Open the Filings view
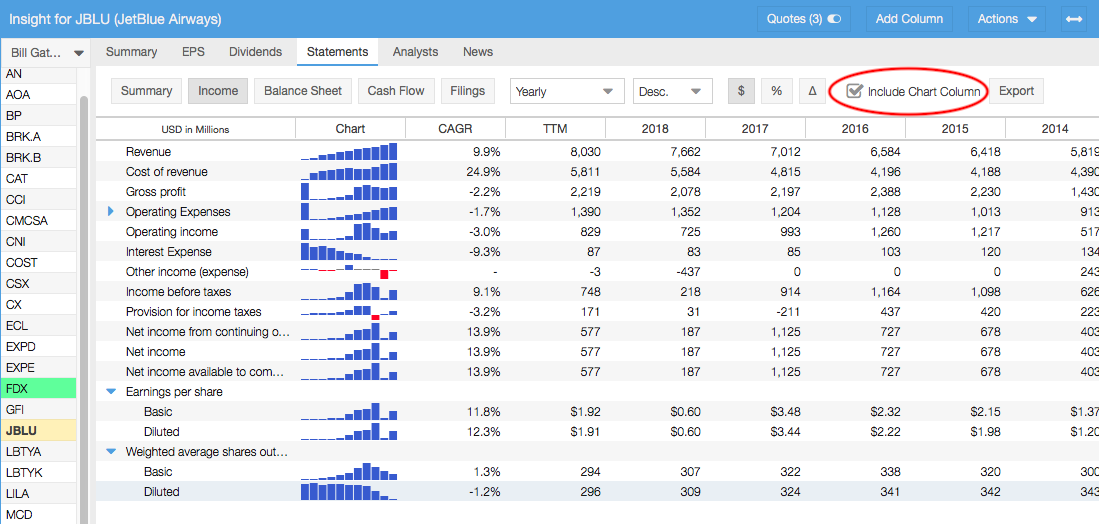Viewport: 1099px width, 524px height. 467,91
